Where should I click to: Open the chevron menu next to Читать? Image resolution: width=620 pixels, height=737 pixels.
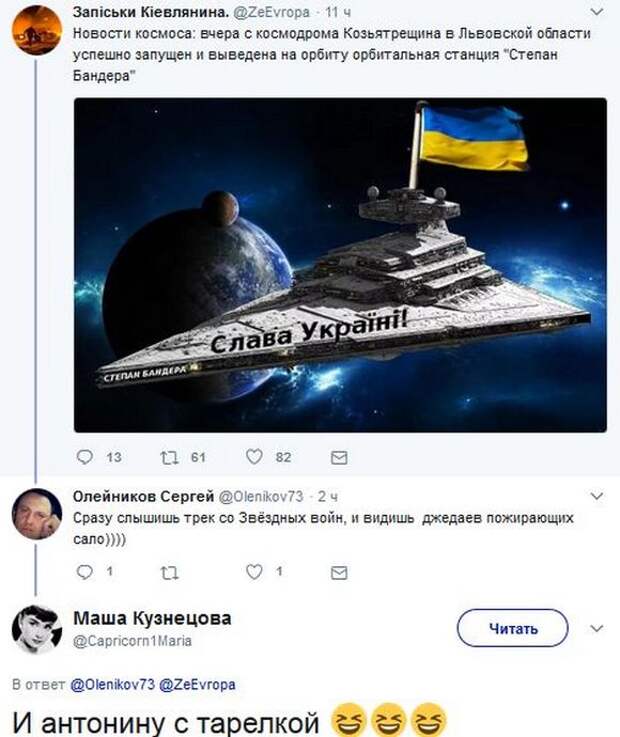596,629
